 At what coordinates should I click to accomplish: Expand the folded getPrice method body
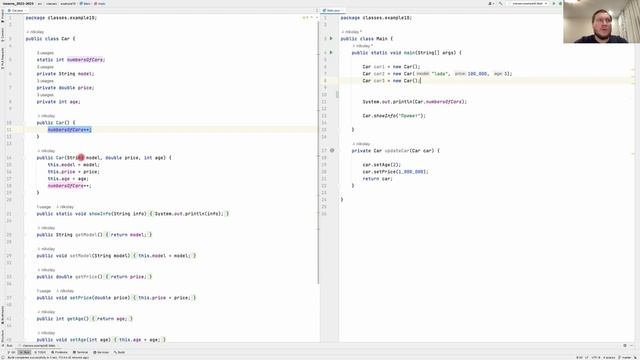pos(129,277)
